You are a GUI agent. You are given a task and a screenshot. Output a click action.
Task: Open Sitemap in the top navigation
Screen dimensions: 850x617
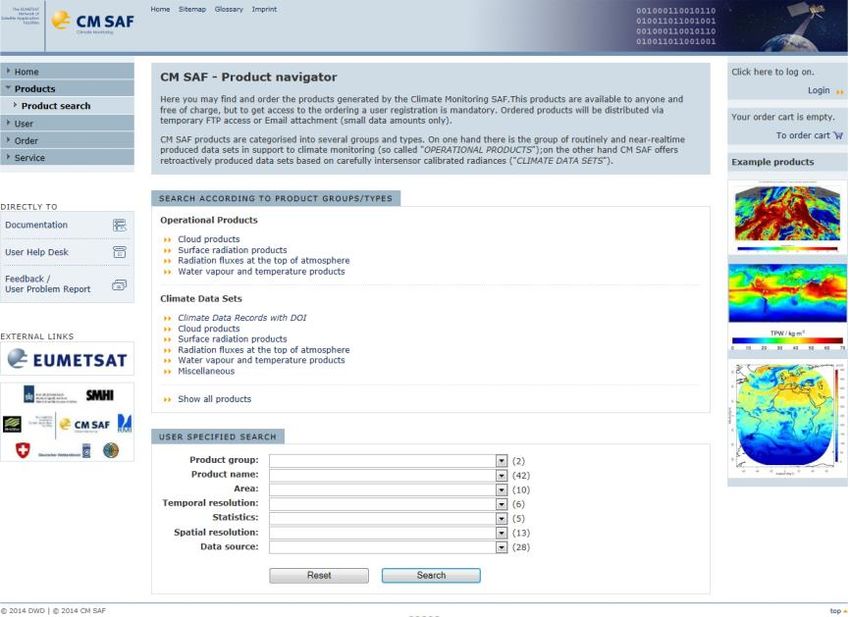192,9
